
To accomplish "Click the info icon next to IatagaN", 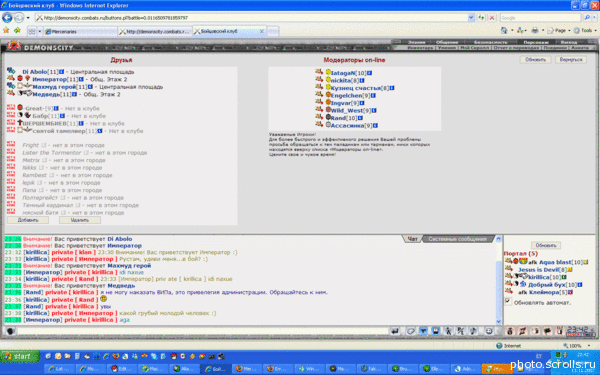I will pos(370,73).
